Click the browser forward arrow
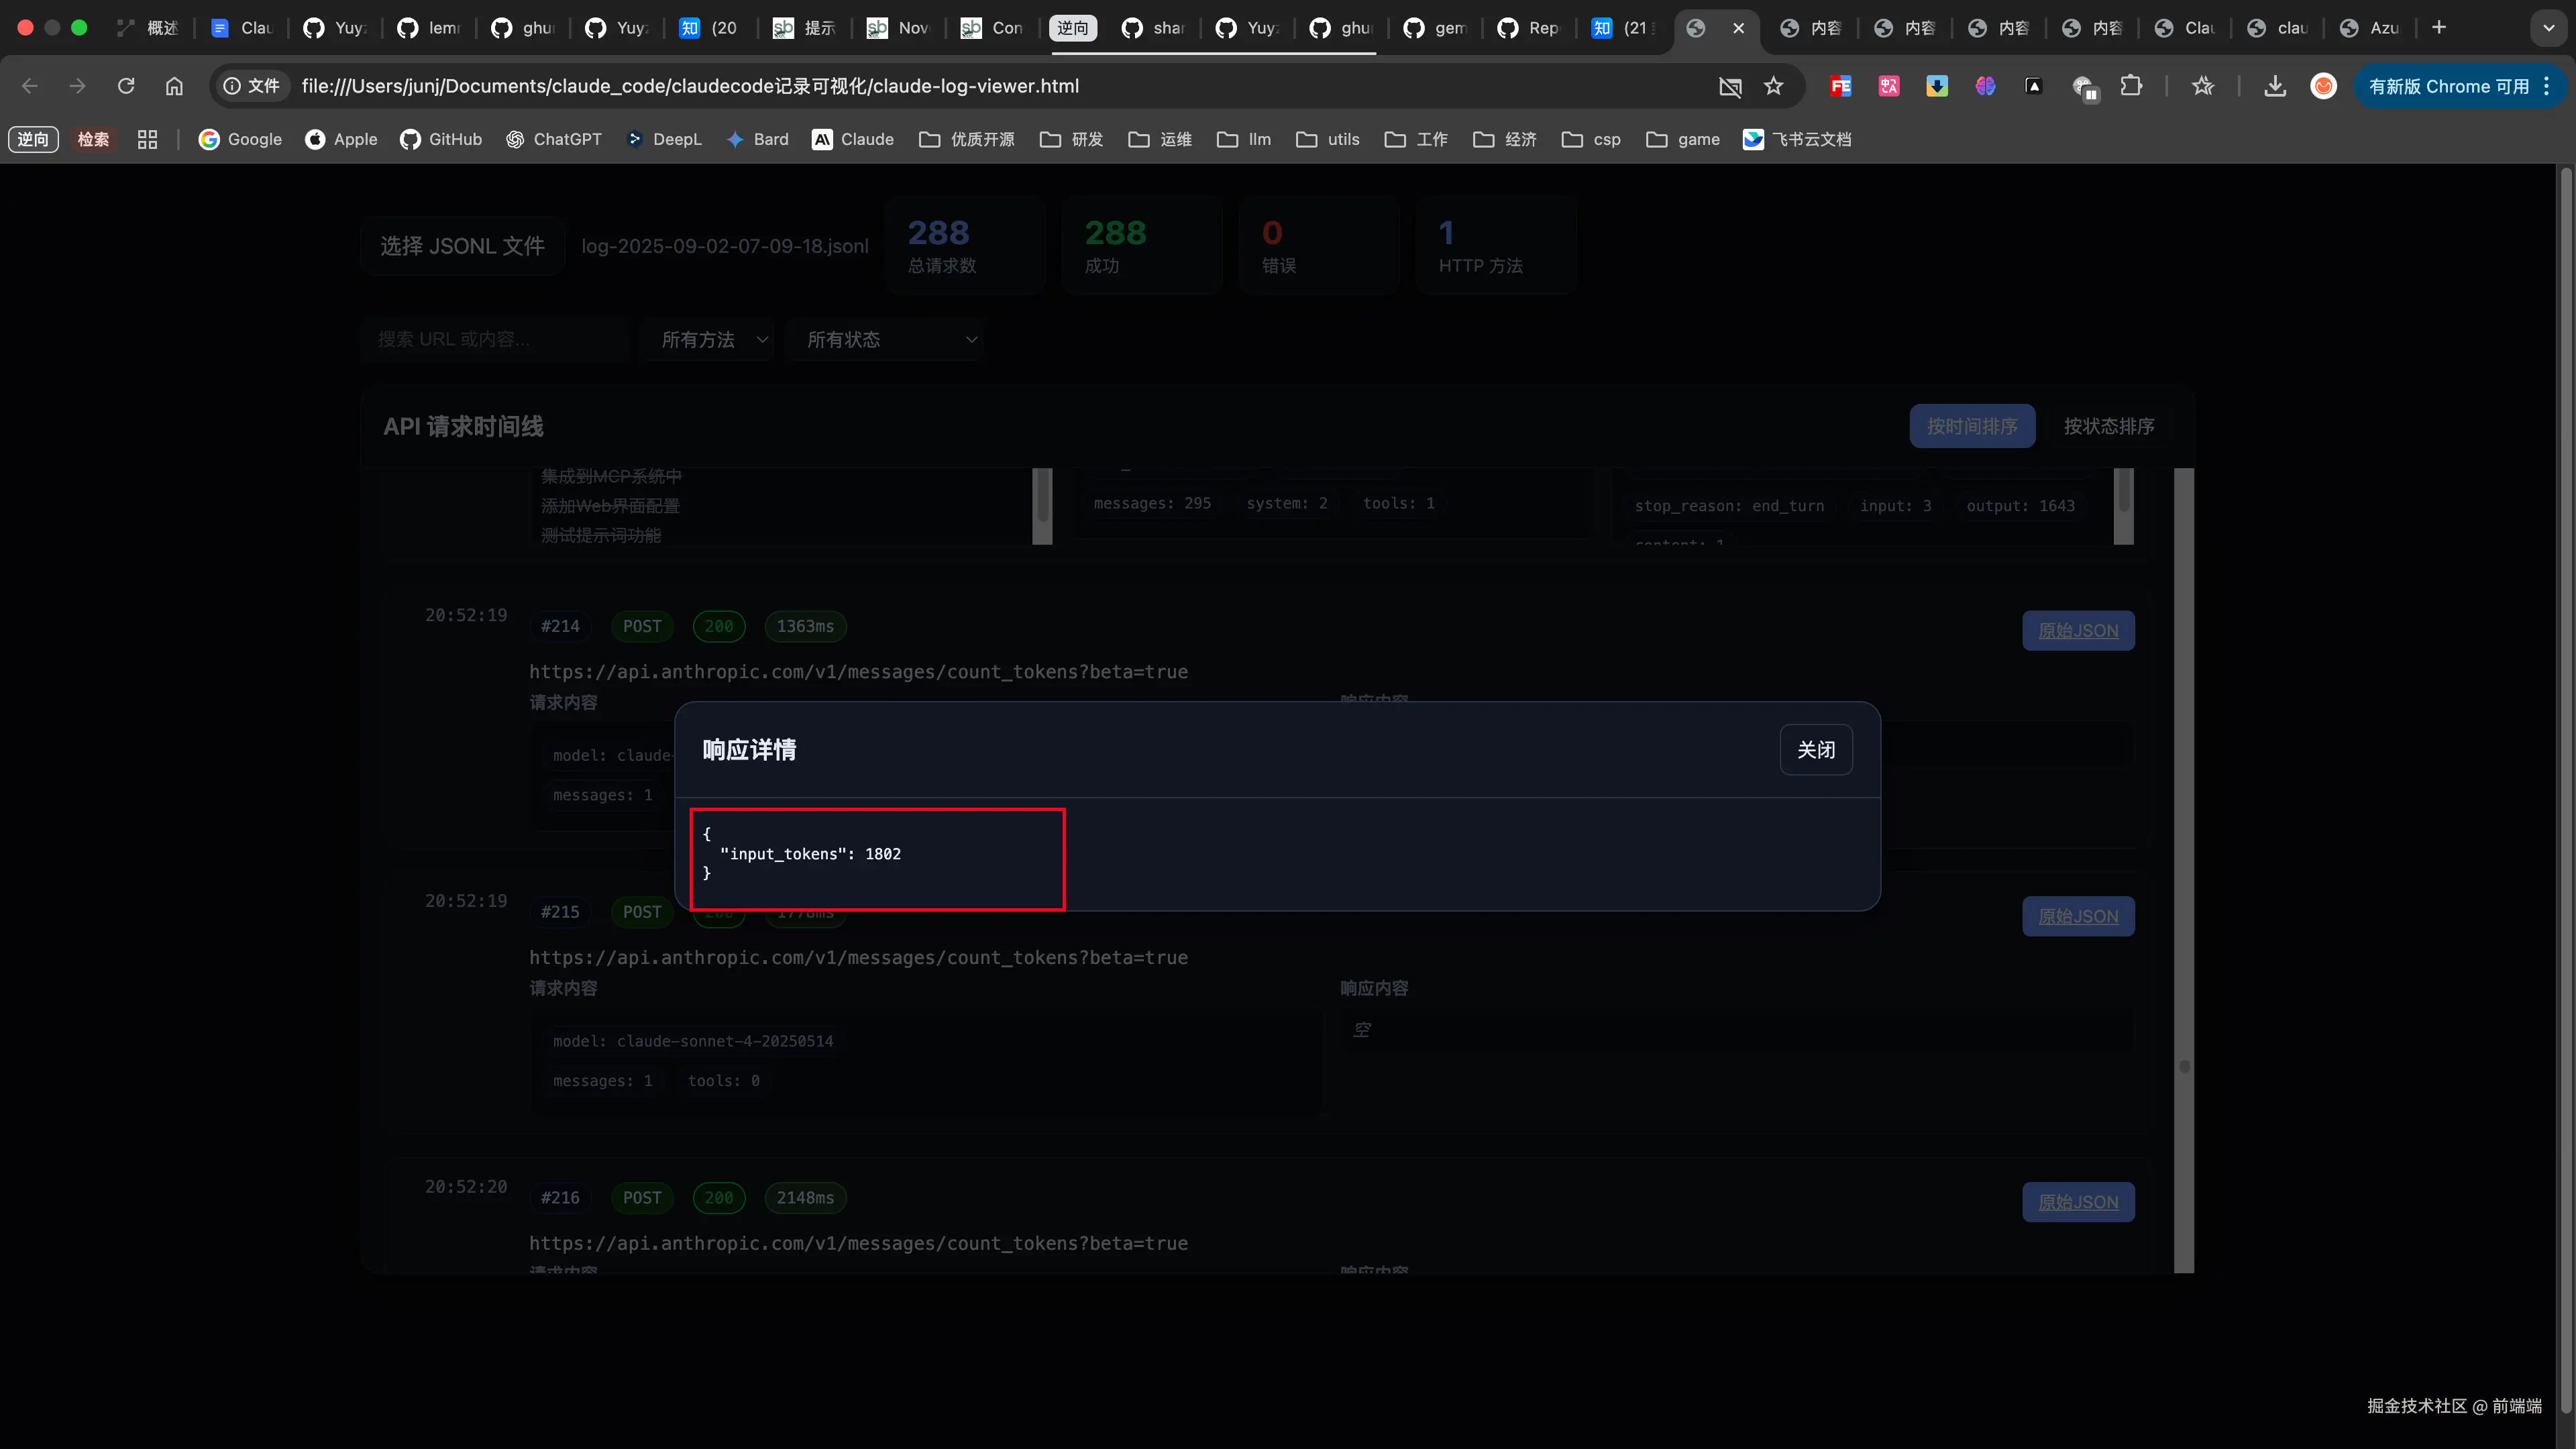 [x=78, y=86]
